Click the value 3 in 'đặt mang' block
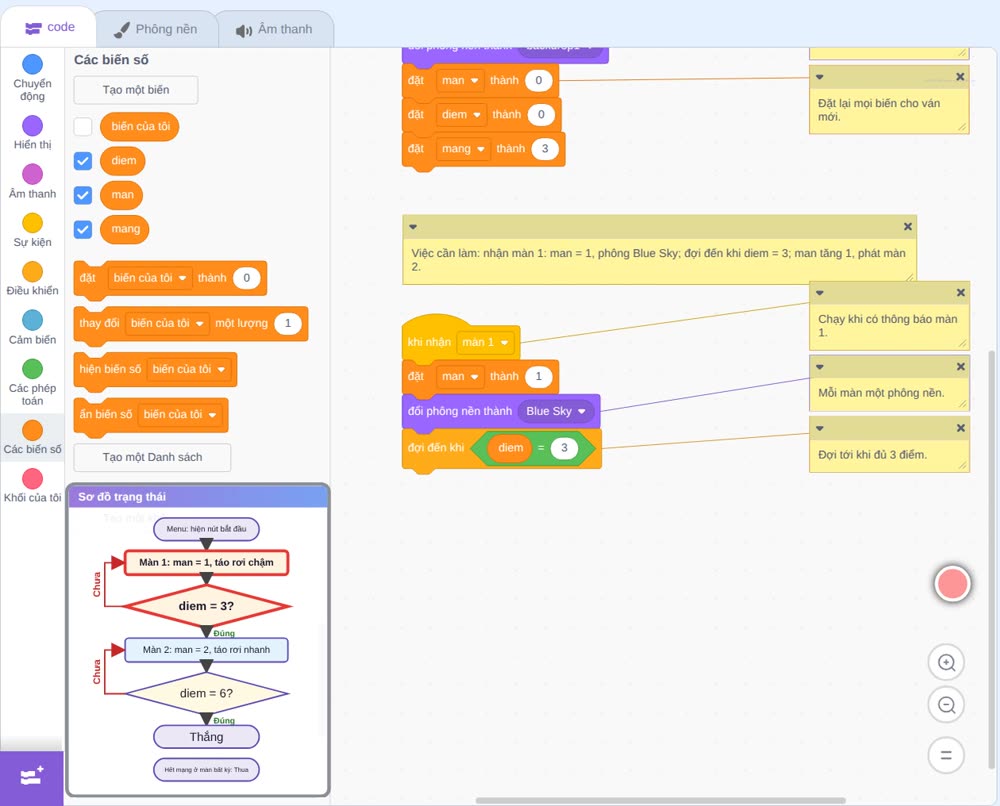 [x=545, y=149]
